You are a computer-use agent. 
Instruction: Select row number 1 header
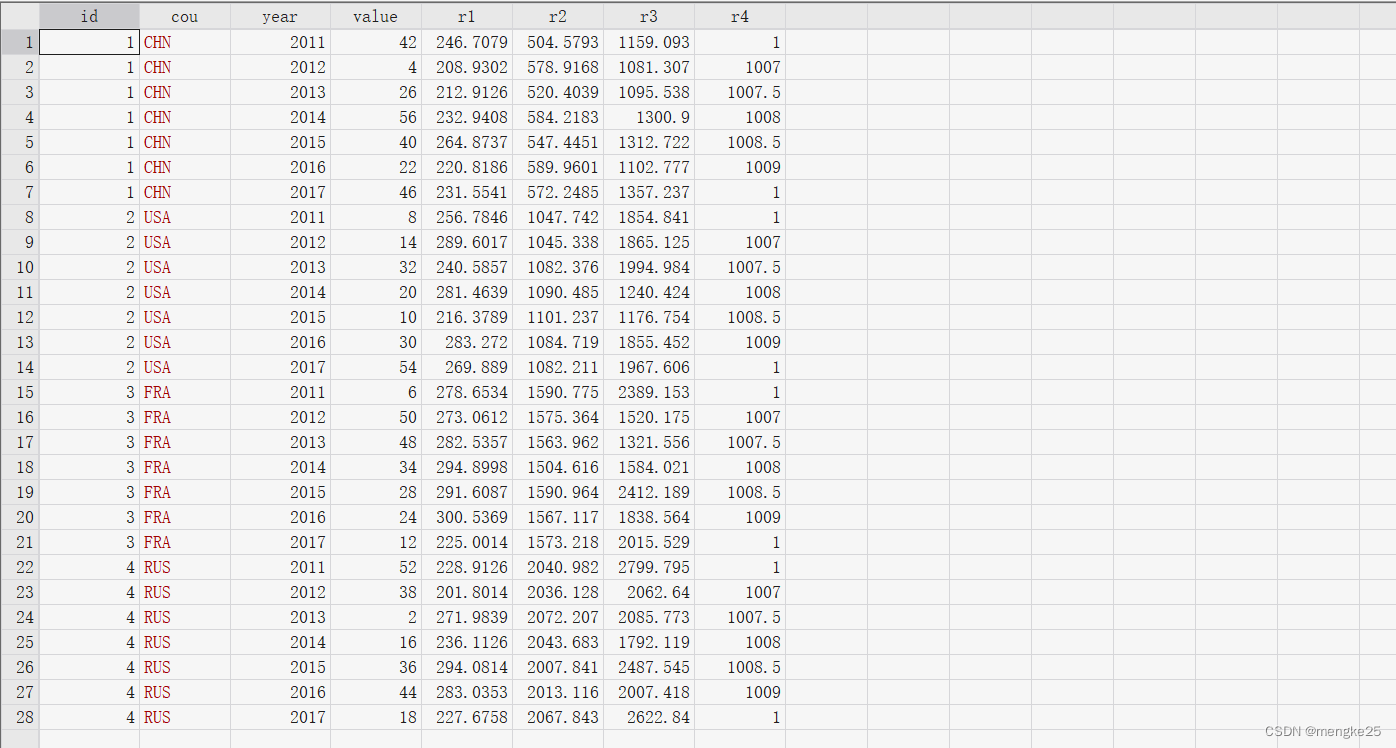point(19,42)
